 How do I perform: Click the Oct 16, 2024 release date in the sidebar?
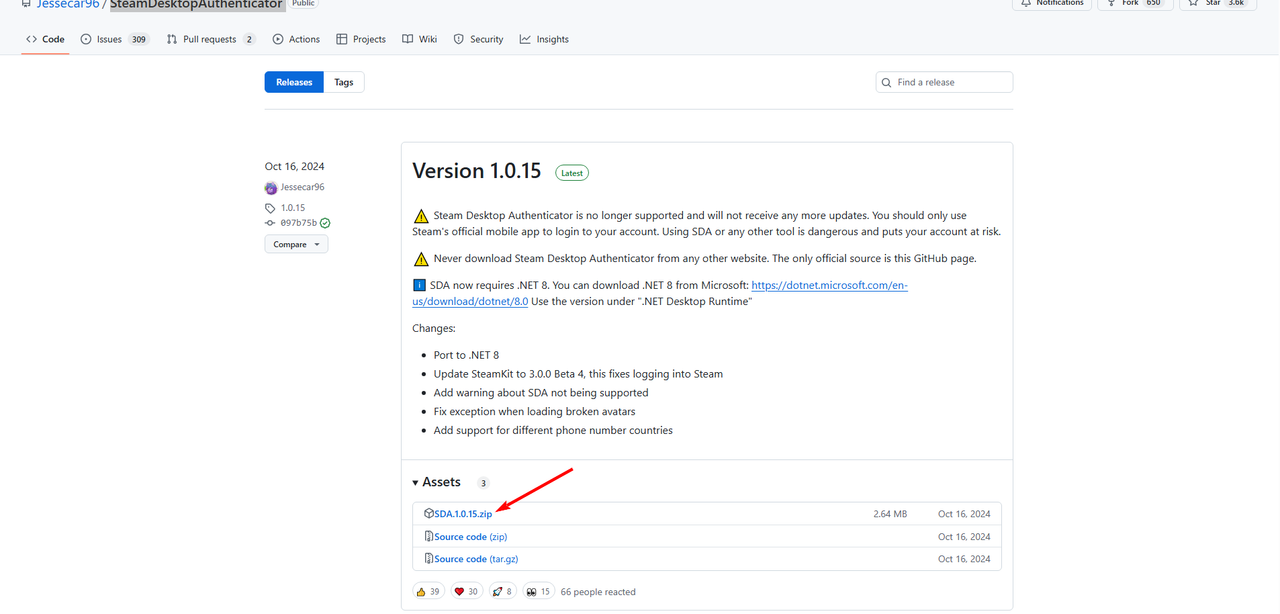click(294, 166)
